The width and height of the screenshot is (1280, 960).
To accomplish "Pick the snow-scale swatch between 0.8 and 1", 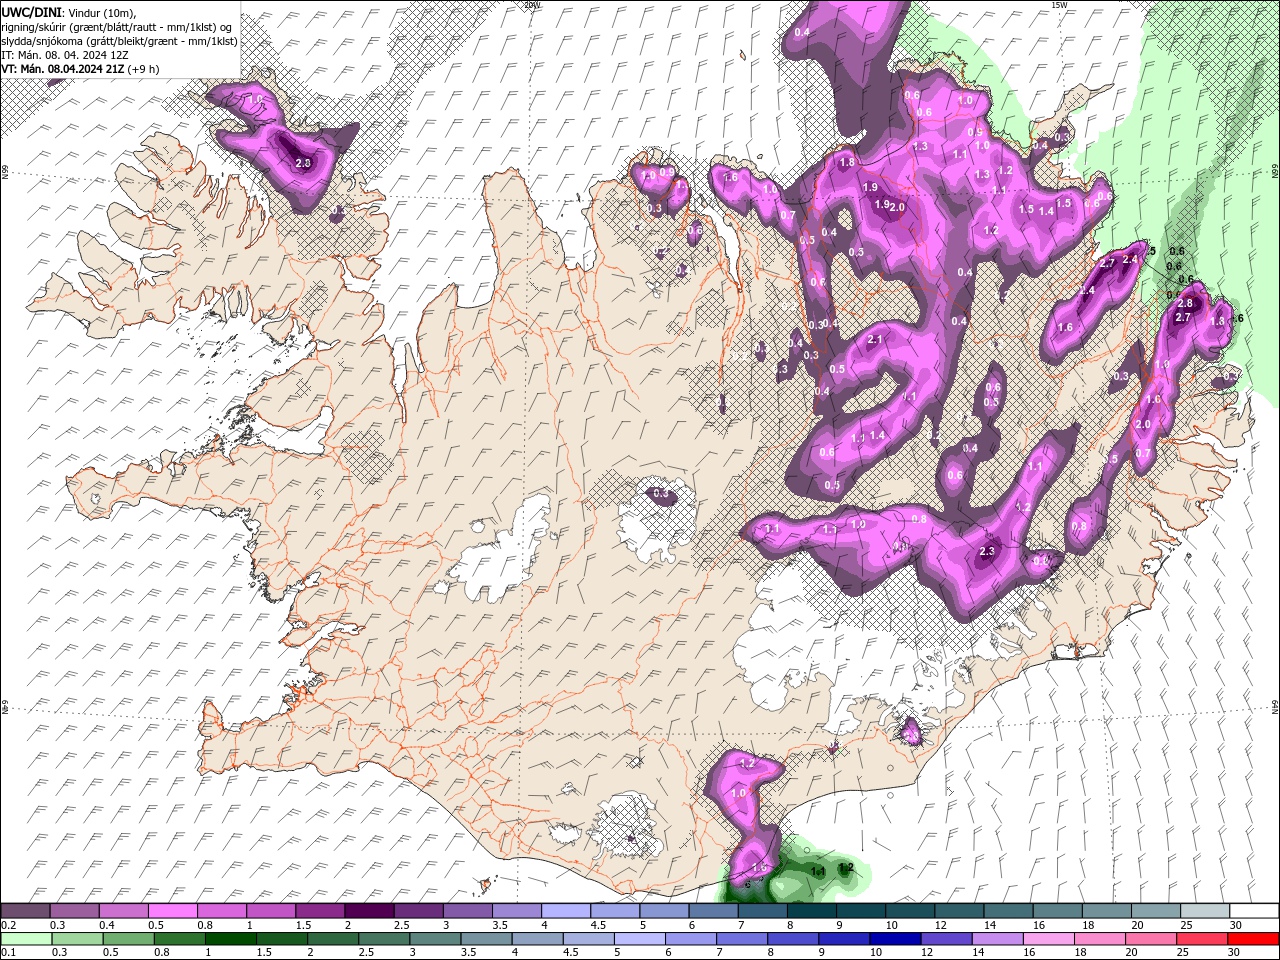I will tap(222, 911).
